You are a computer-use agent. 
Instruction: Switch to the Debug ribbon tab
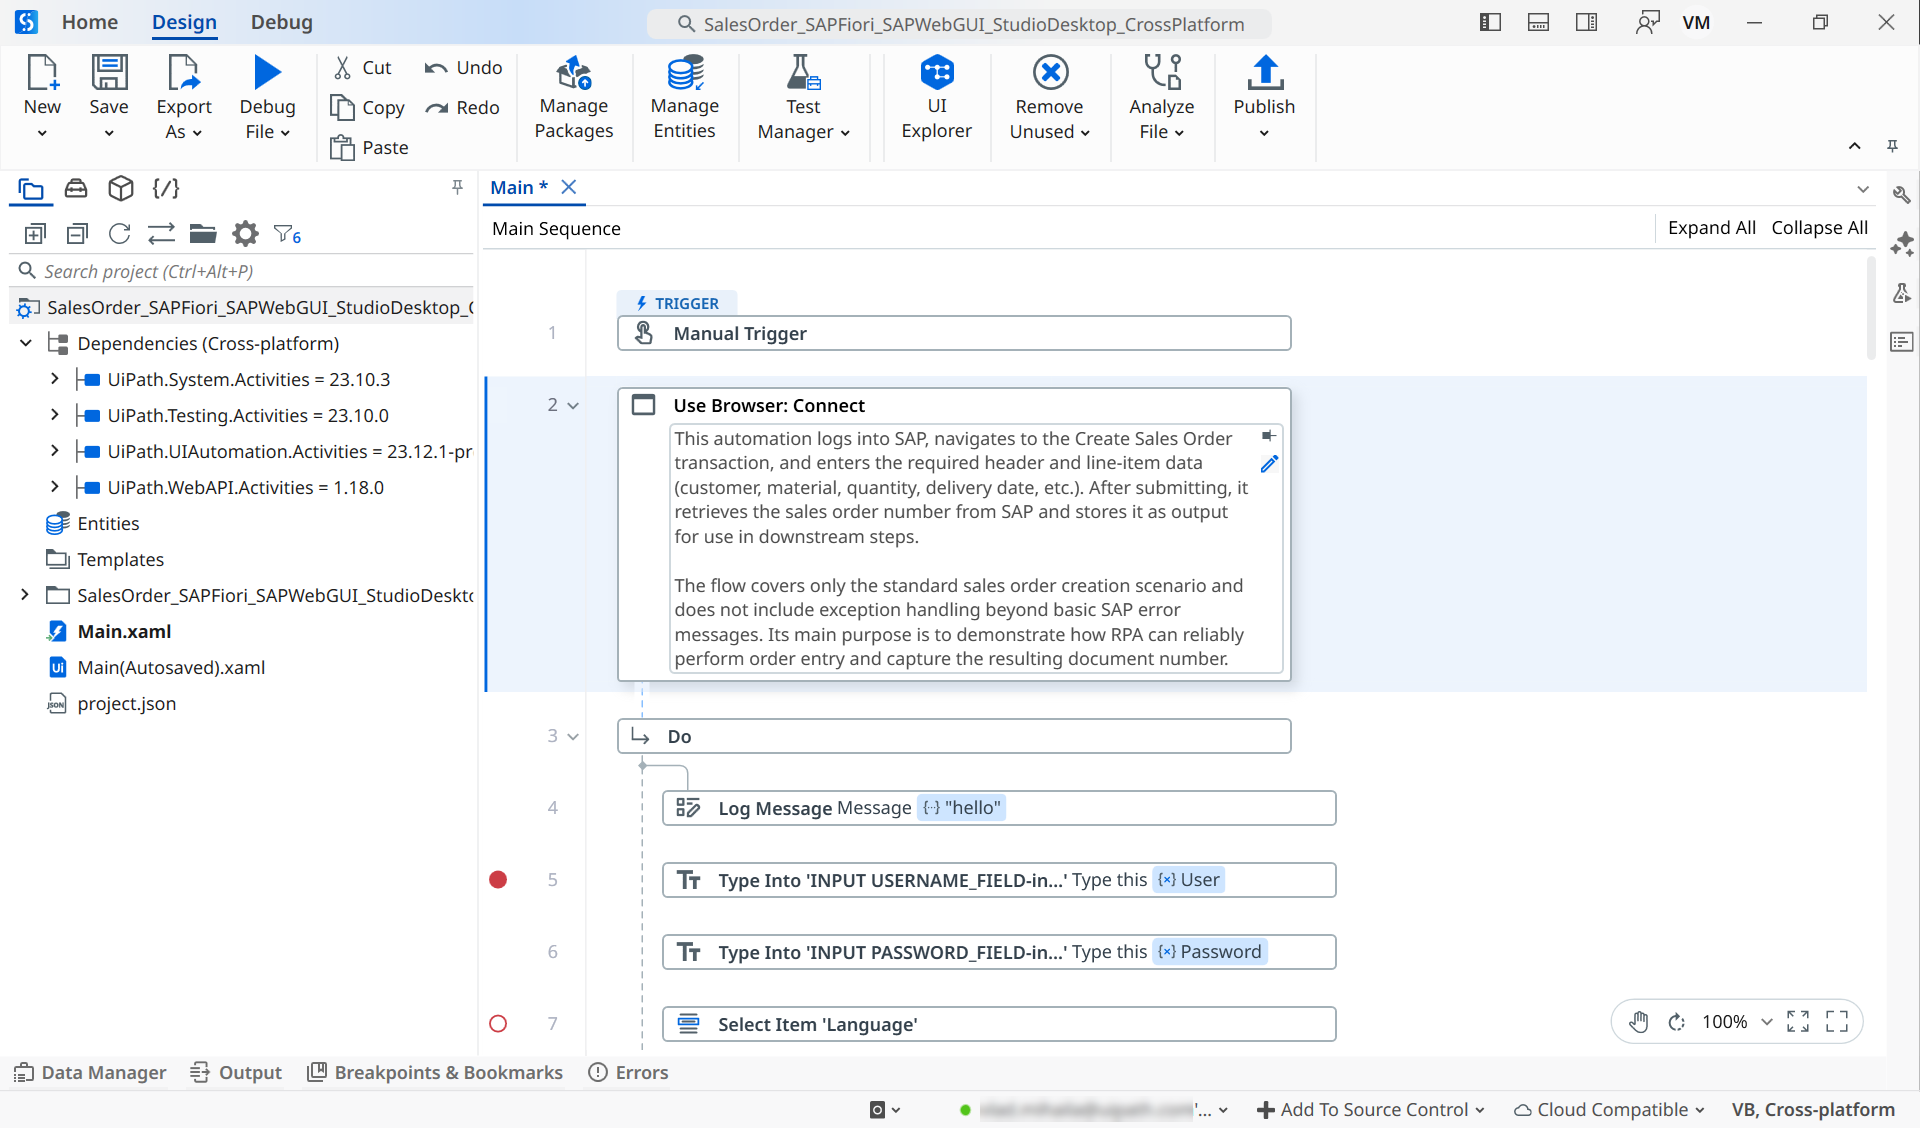click(281, 22)
